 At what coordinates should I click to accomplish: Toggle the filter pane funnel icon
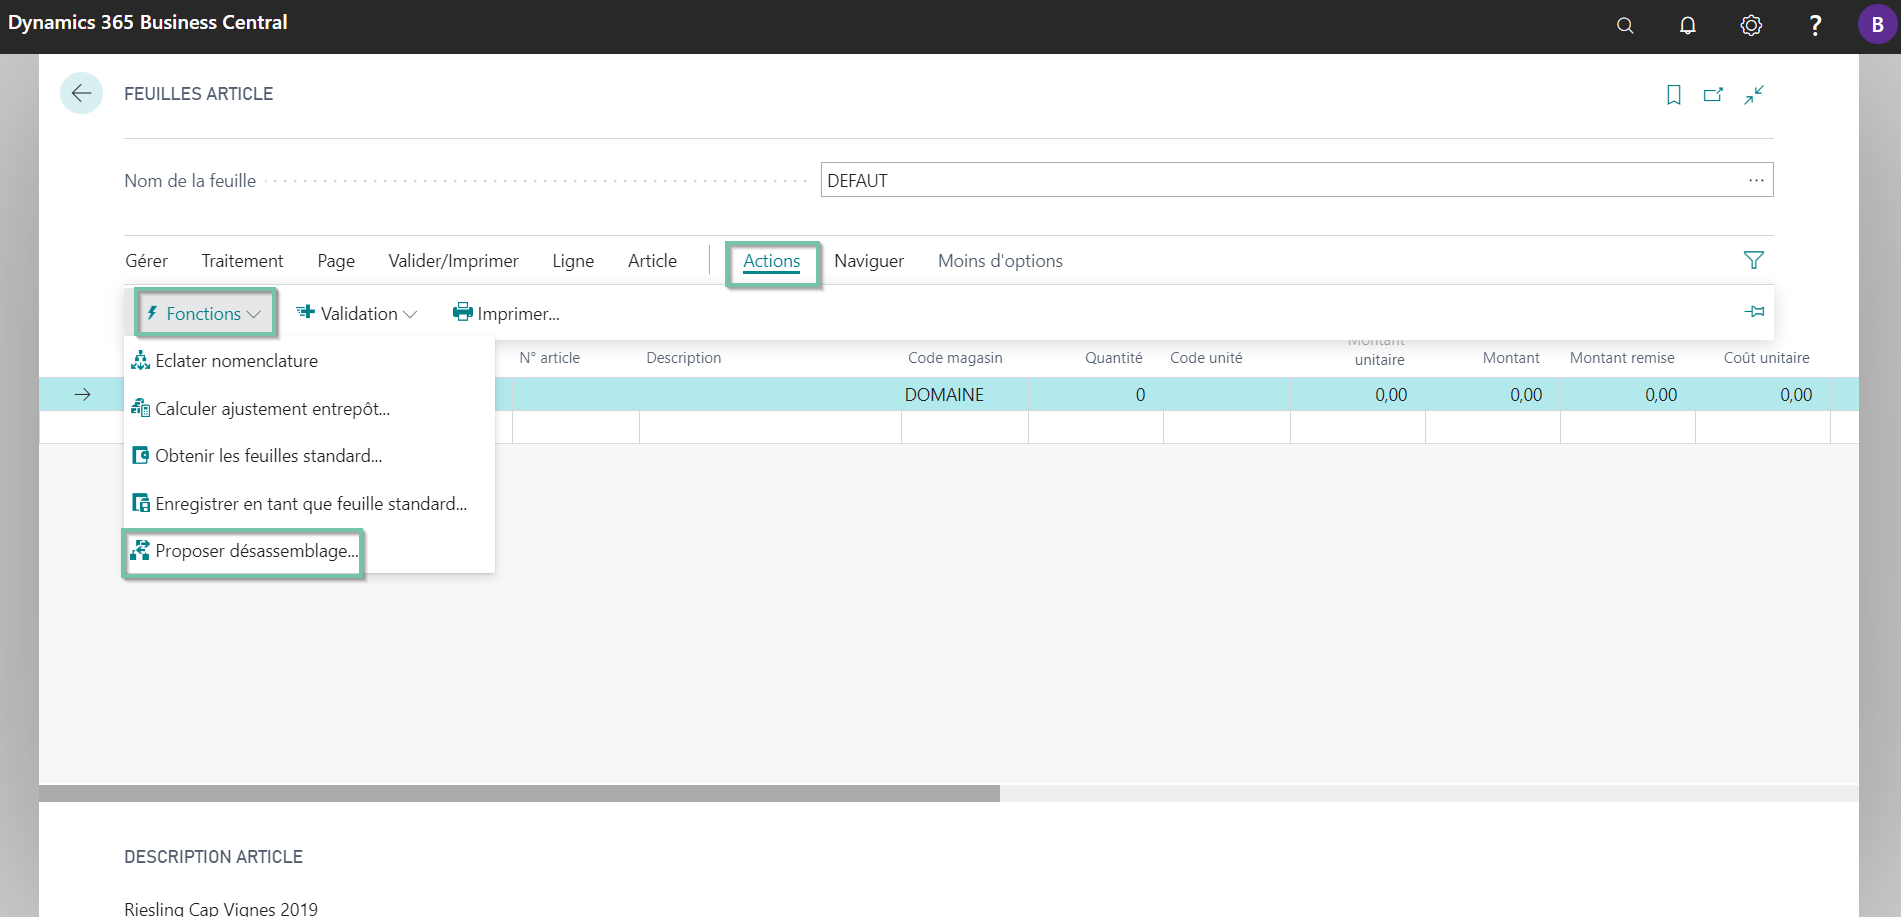coord(1754,260)
